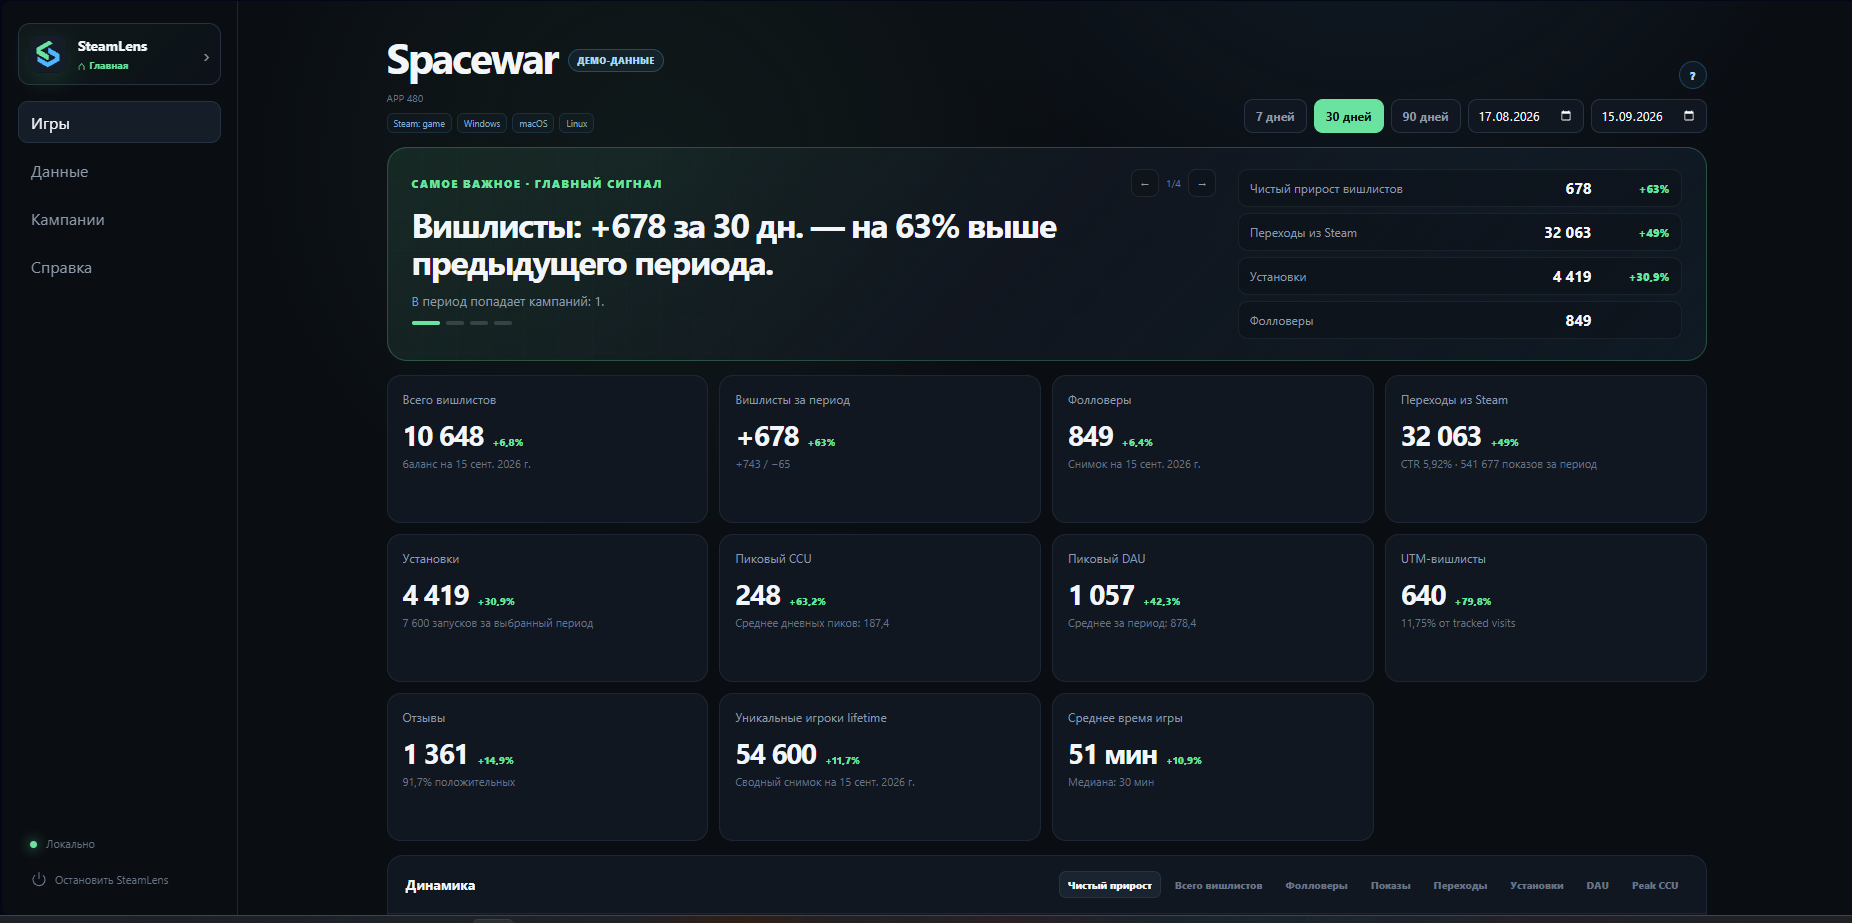Open help via question mark icon

tap(1692, 76)
